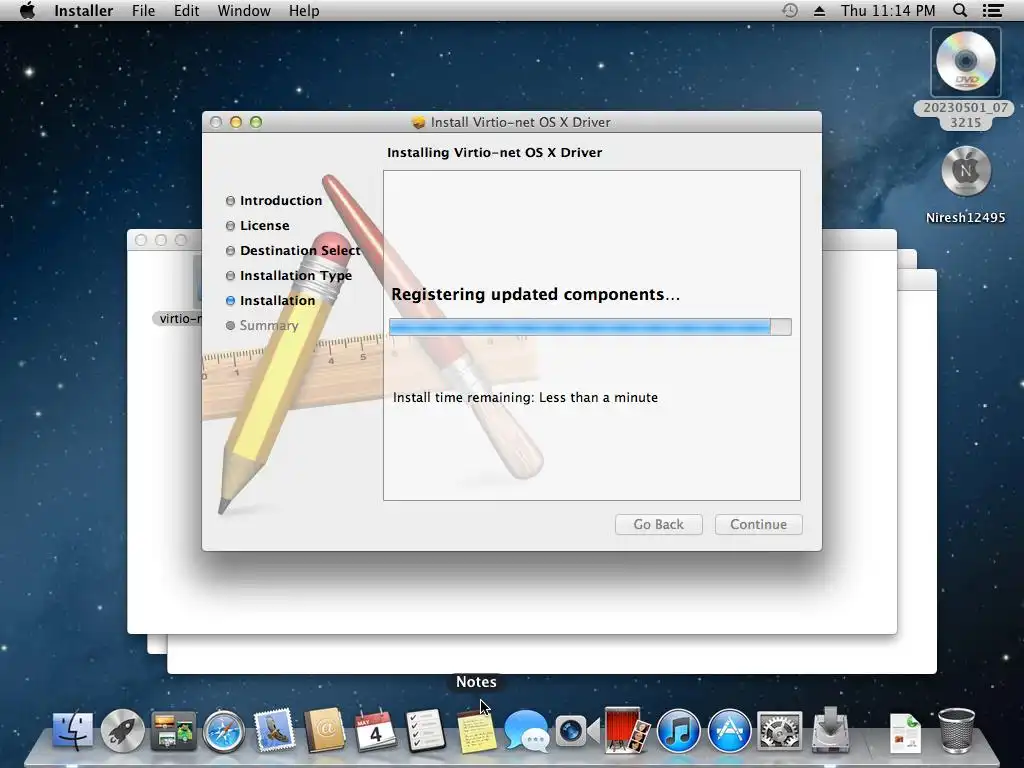The height and width of the screenshot is (768, 1024).
Task: Launch Launchpad rocket icon in Dock
Action: (x=122, y=730)
